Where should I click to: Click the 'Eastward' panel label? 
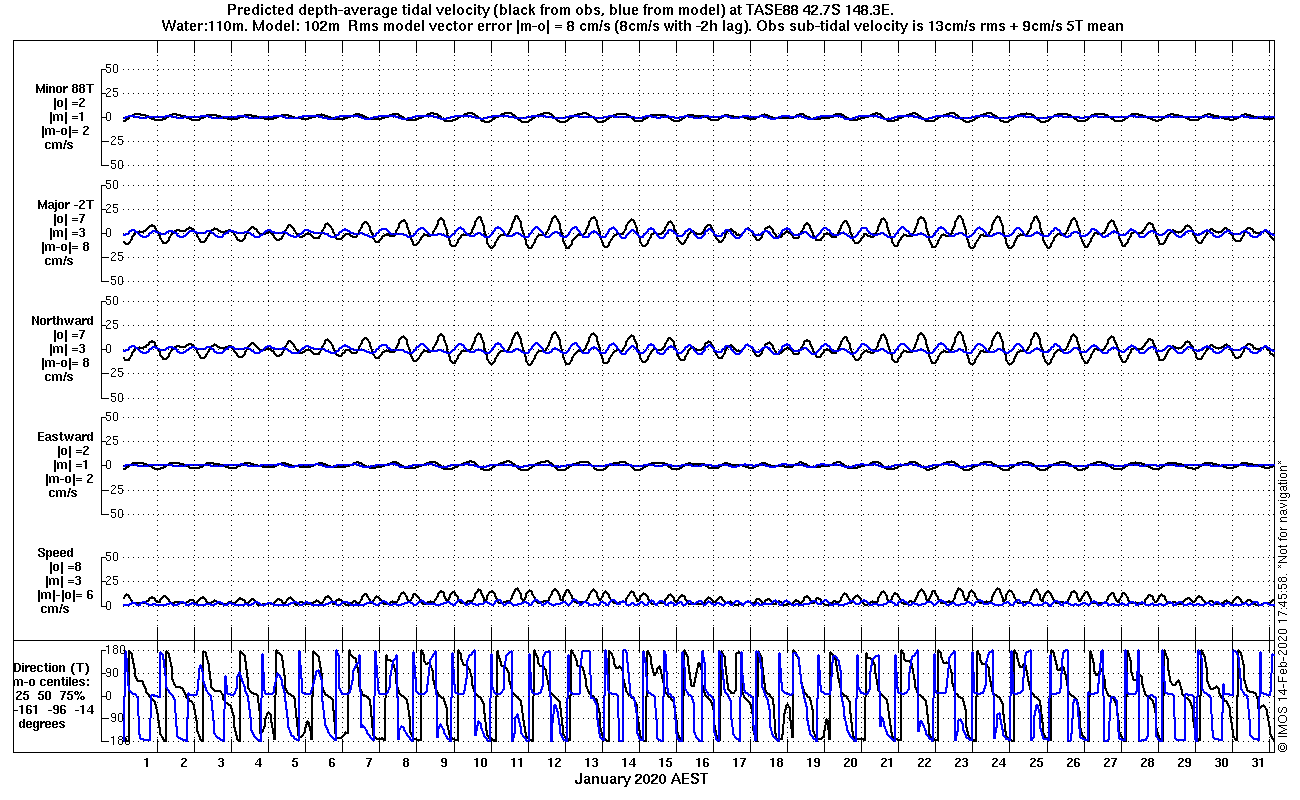pos(66,437)
